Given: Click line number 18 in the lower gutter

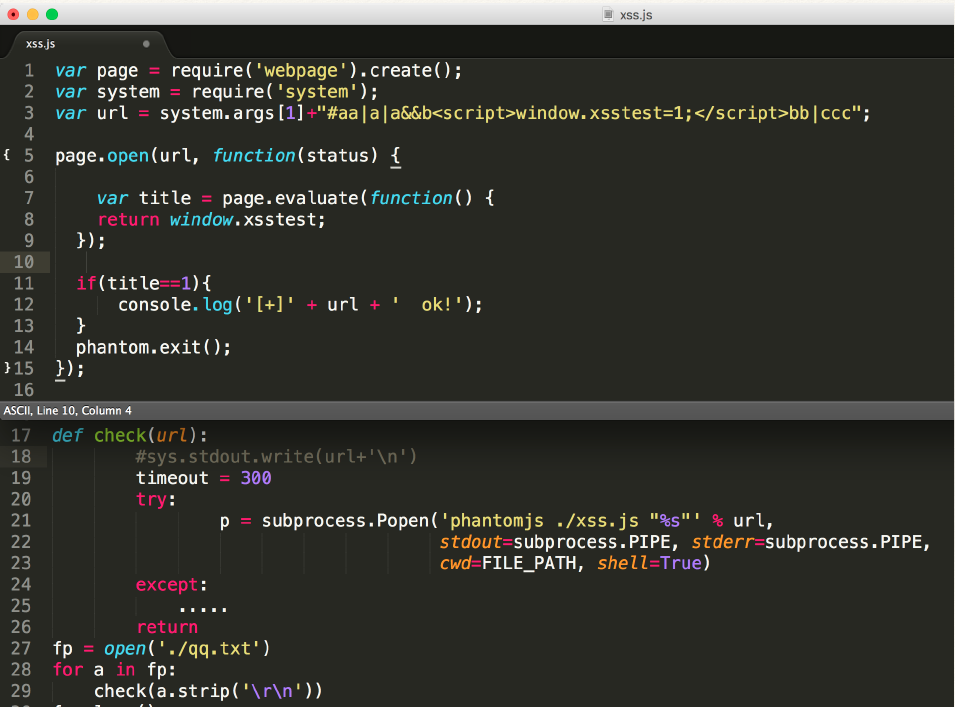Looking at the screenshot, I should pyautogui.click(x=21, y=456).
